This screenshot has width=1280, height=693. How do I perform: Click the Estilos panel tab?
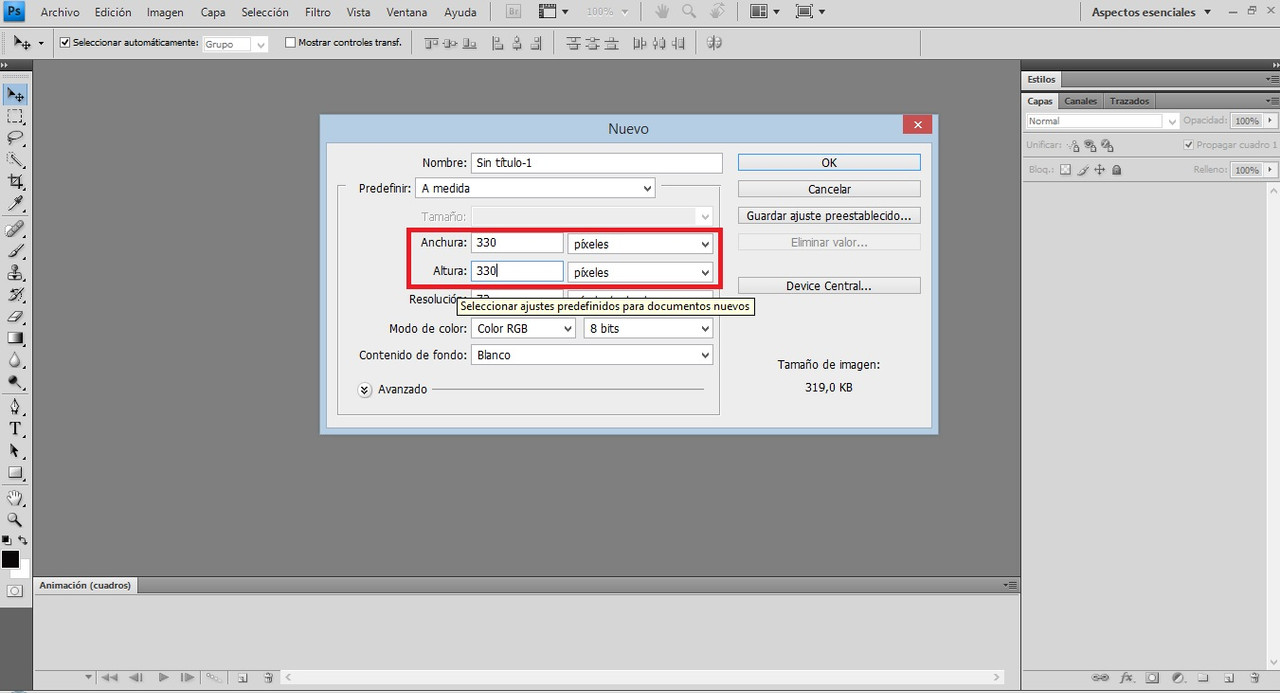click(1041, 79)
